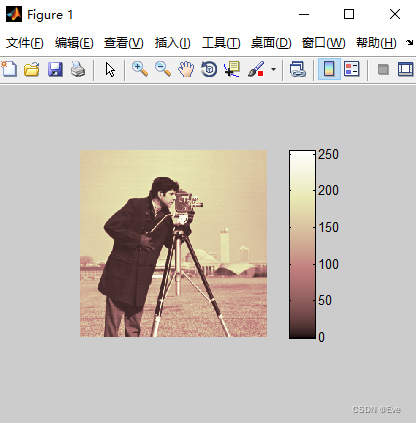The width and height of the screenshot is (416, 423).
Task: Open the 编辑(E) menu
Action: point(74,43)
